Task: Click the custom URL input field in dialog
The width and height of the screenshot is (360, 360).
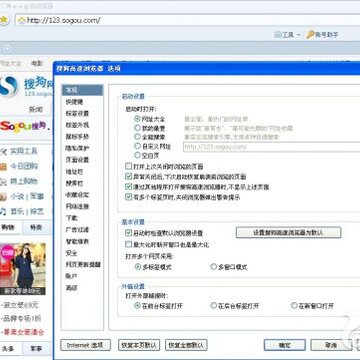Action: click(x=271, y=147)
